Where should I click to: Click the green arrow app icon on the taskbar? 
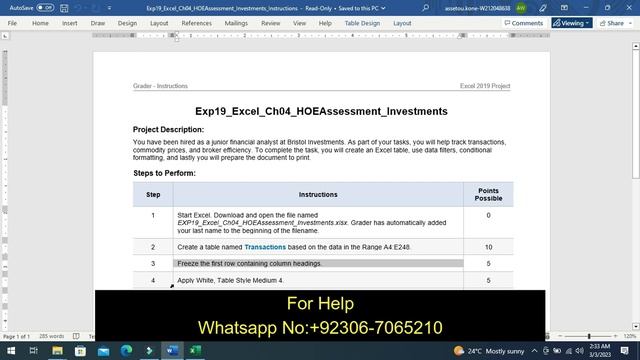(149, 351)
